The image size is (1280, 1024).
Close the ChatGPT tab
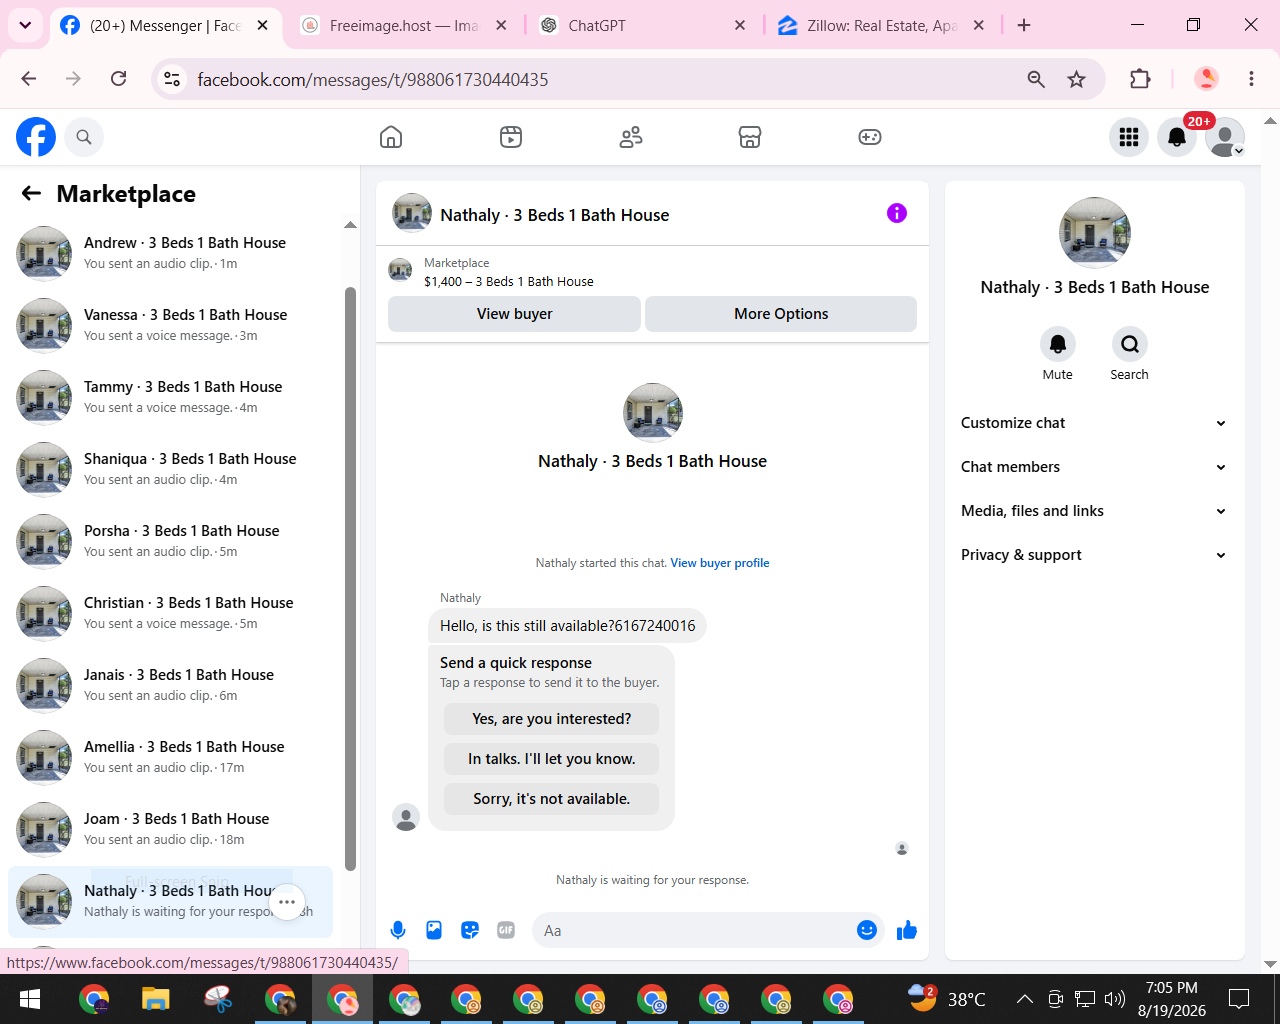coord(740,25)
